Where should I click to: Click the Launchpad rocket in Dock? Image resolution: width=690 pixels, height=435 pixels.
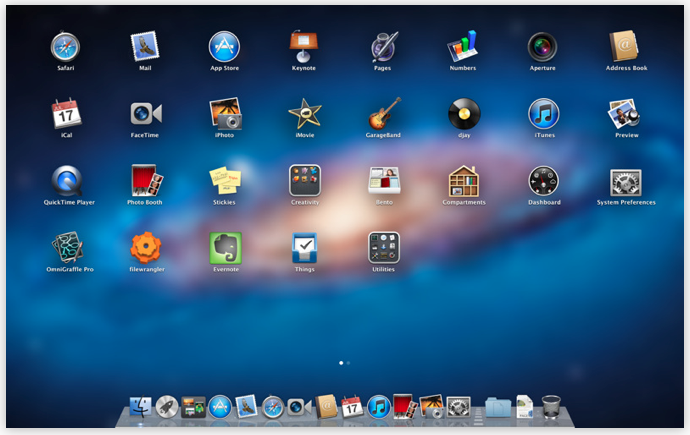tap(167, 407)
